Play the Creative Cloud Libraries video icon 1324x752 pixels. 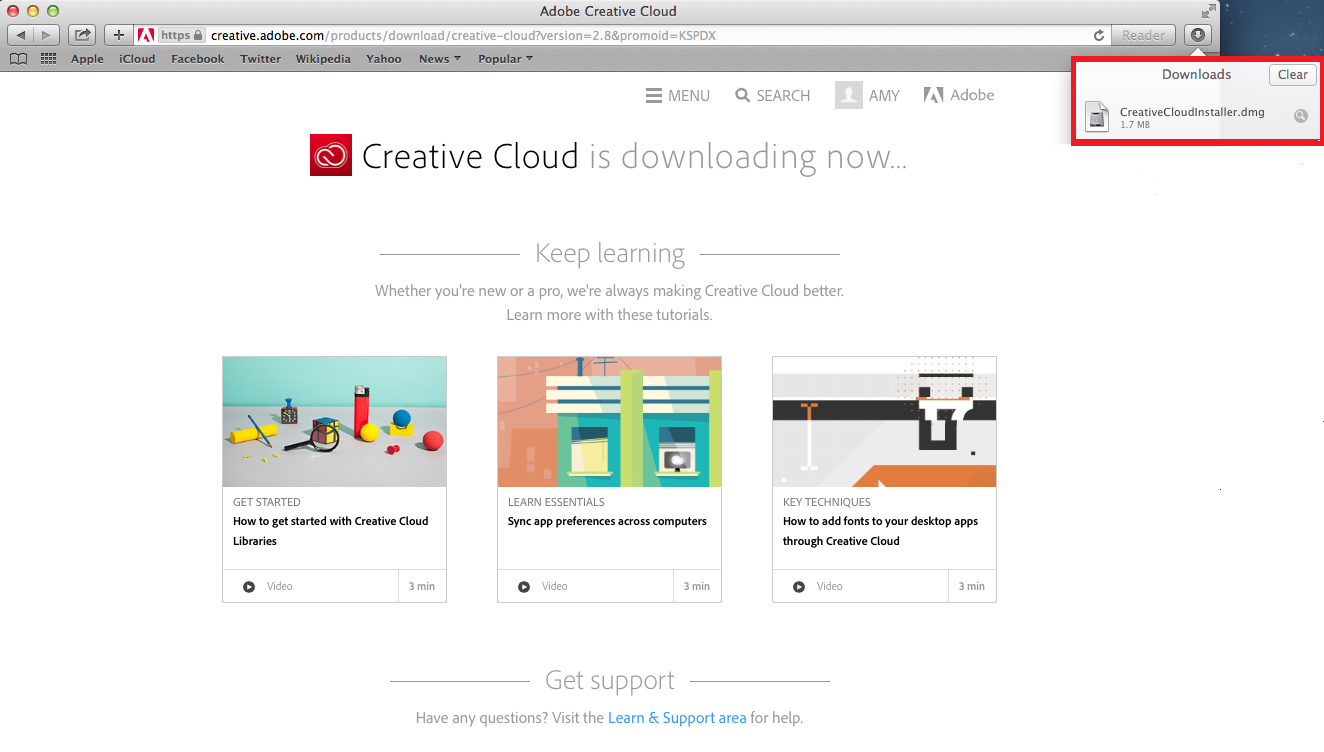click(x=249, y=586)
